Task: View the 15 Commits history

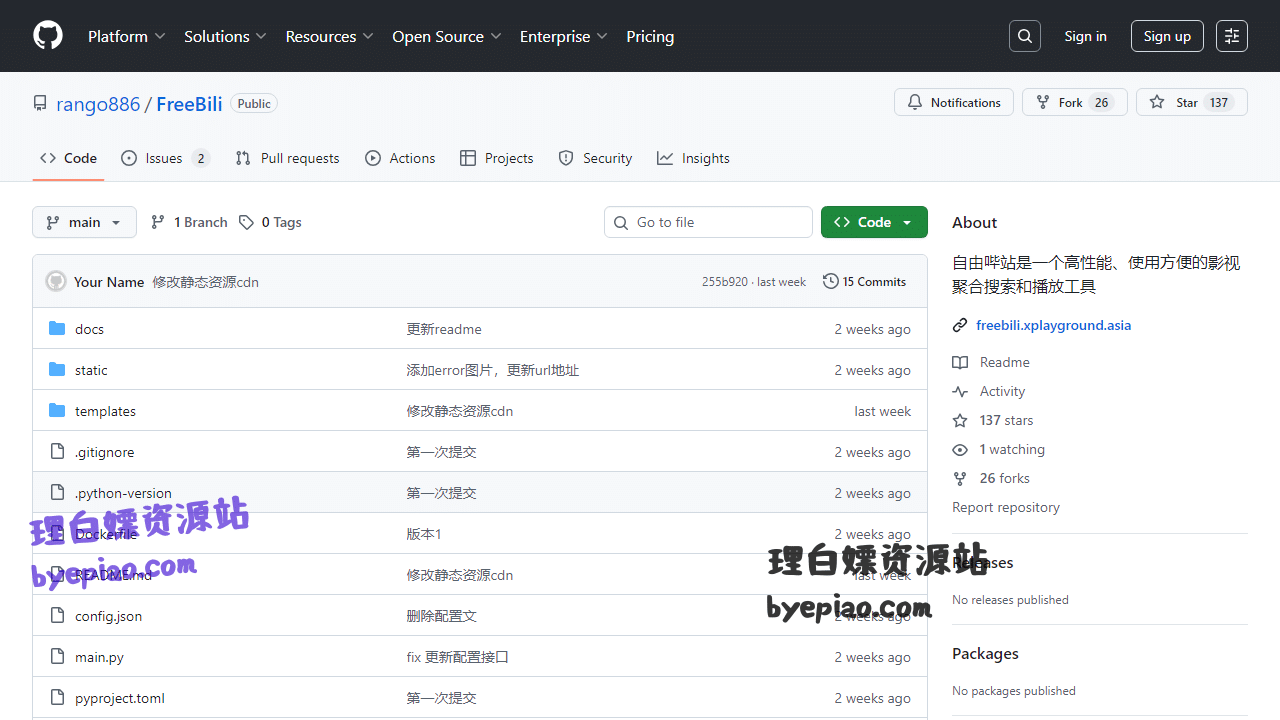Action: coord(865,281)
